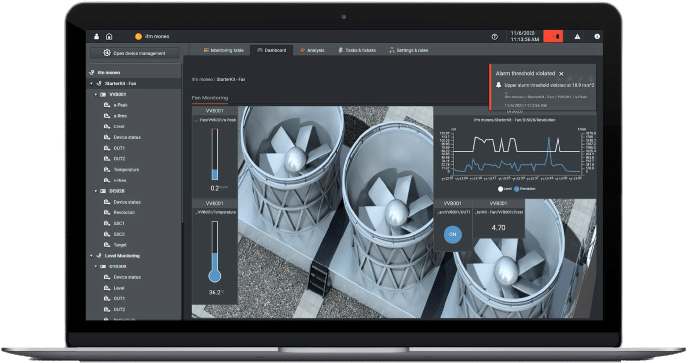Collapse the VVB001 device node
This screenshot has height=363, width=688.
click(96, 94)
